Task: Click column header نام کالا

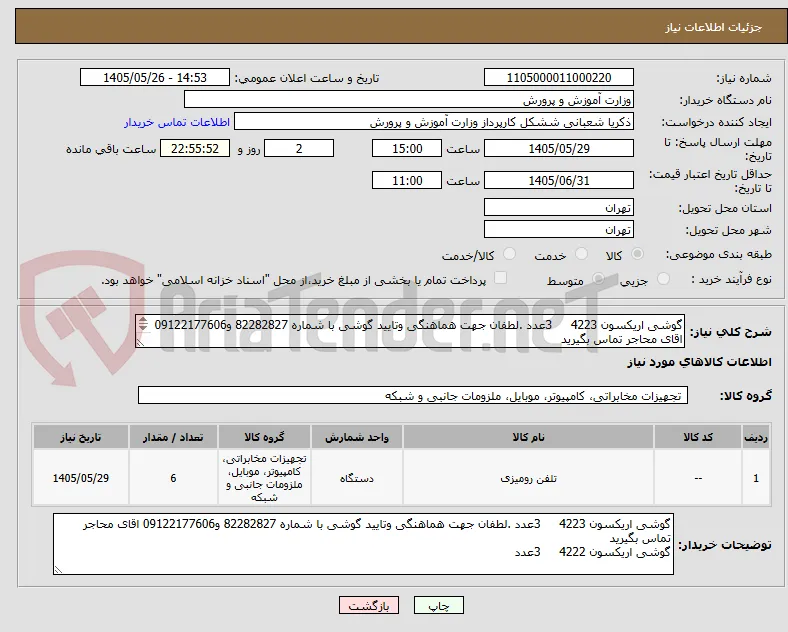Action: (528, 437)
